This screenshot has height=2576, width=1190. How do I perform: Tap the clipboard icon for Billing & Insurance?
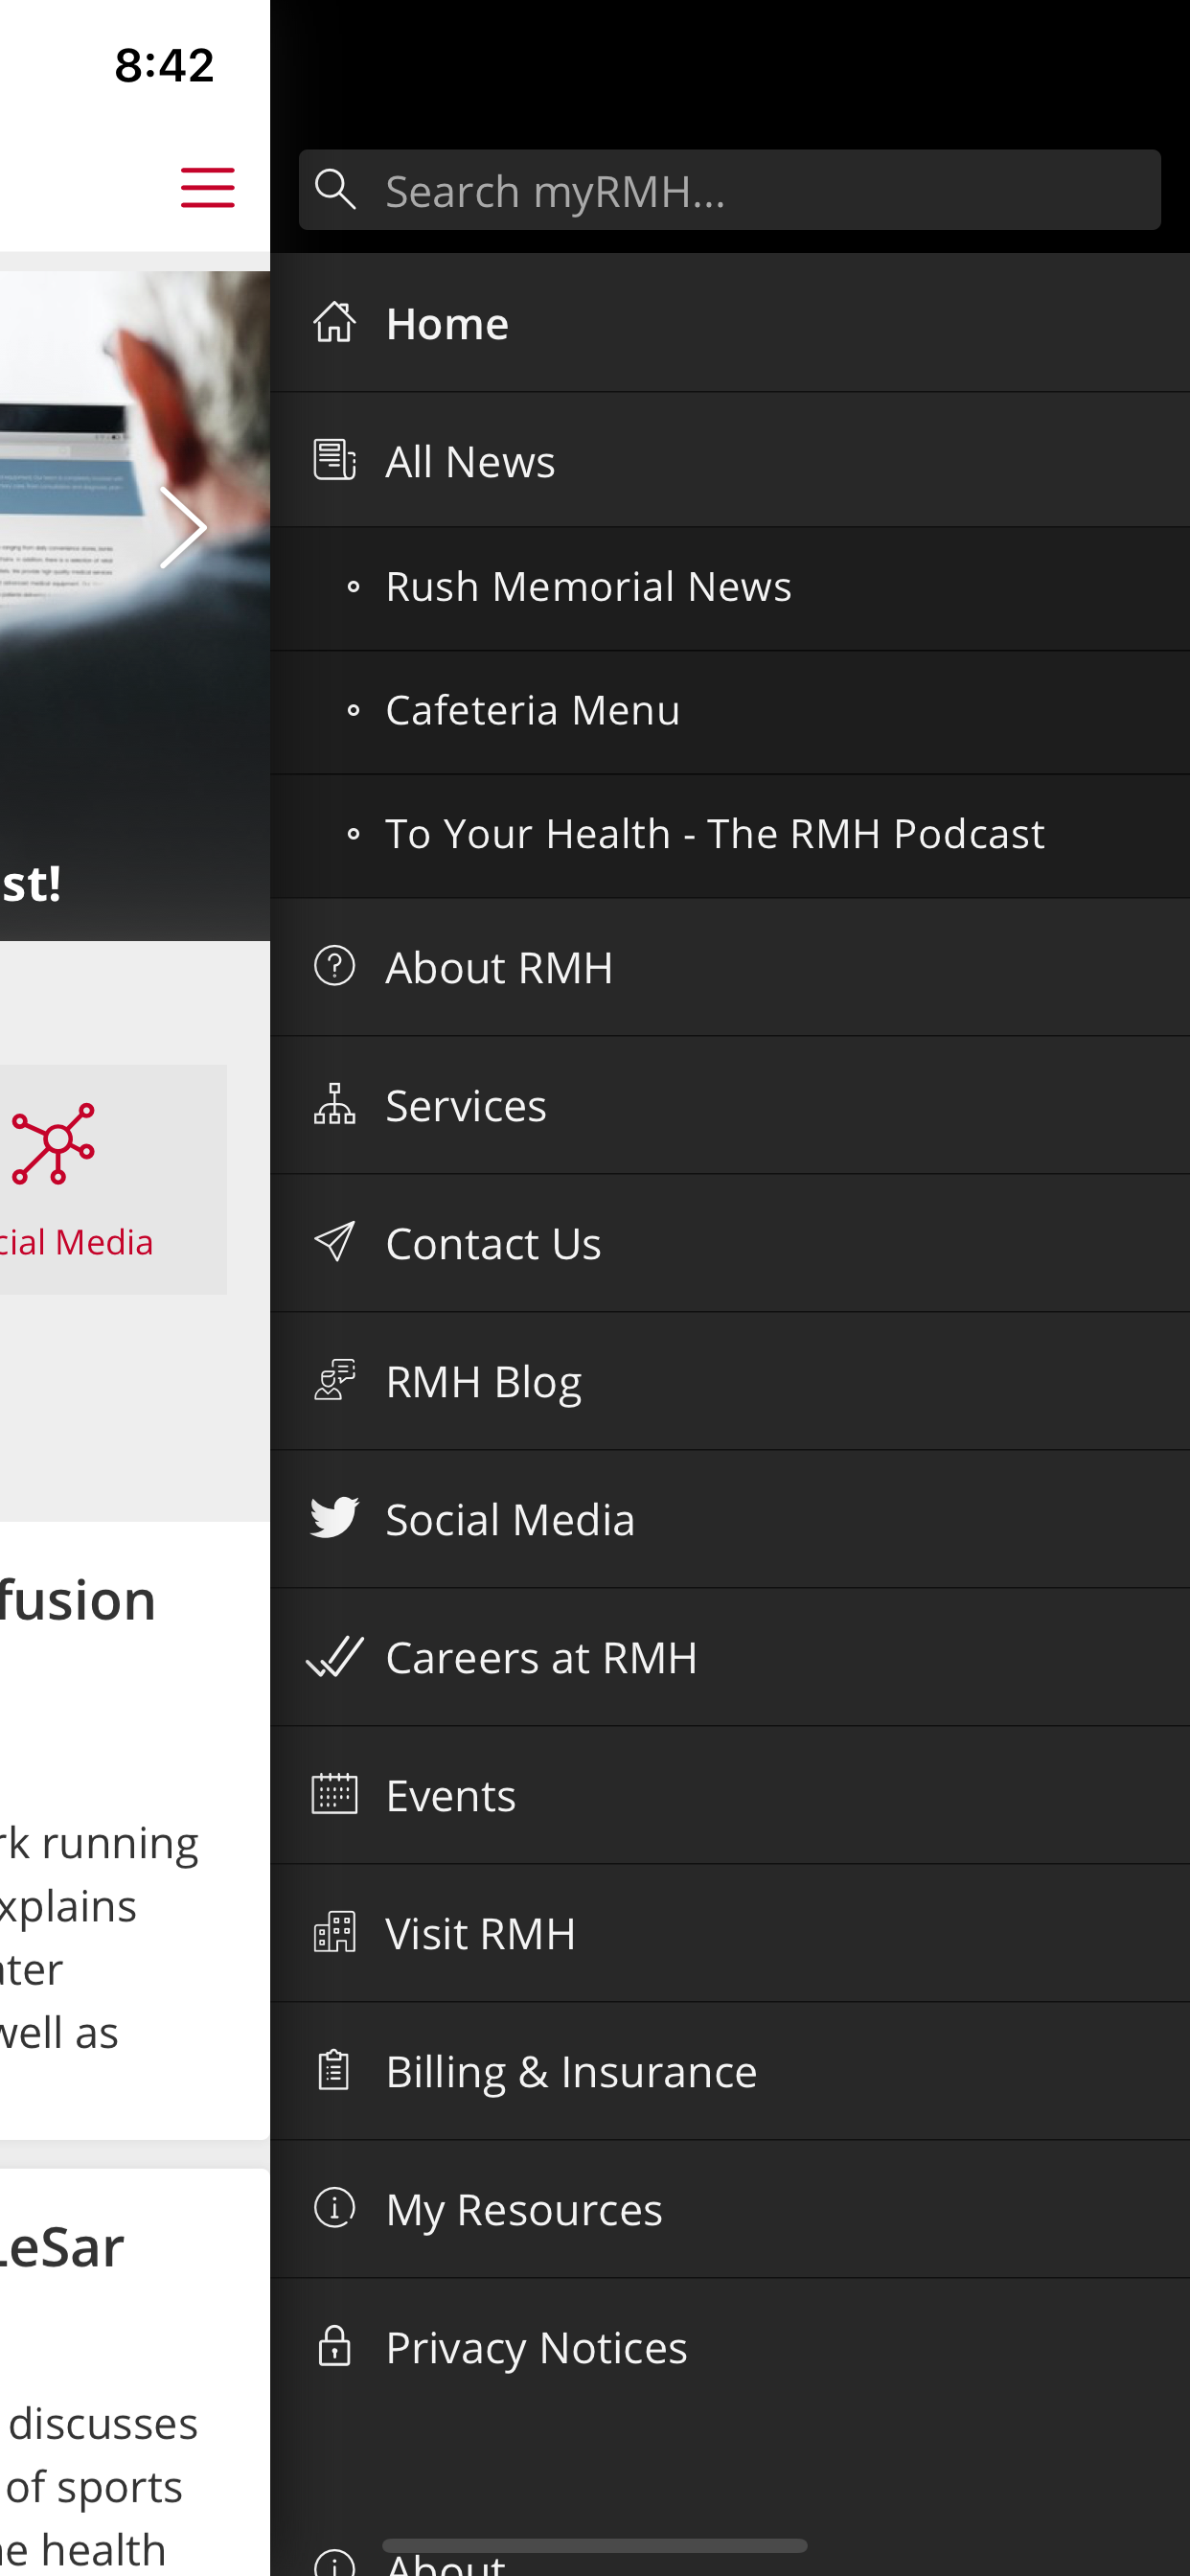(334, 2070)
